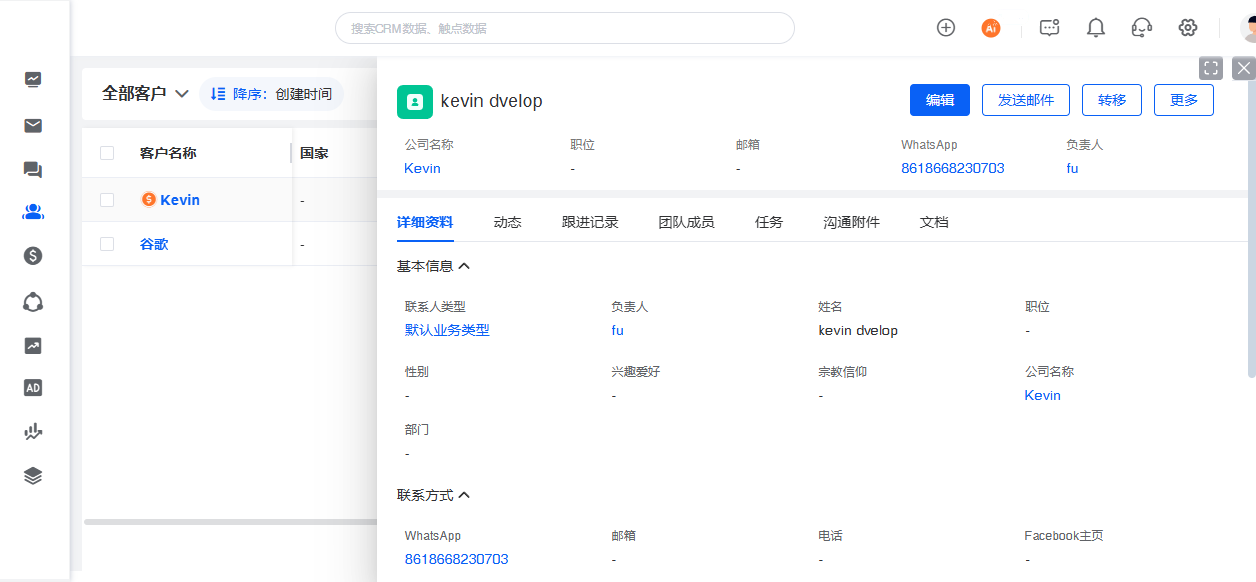1256x582 pixels.
Task: Click the orange dollar icon beside Kevin
Action: (149, 200)
